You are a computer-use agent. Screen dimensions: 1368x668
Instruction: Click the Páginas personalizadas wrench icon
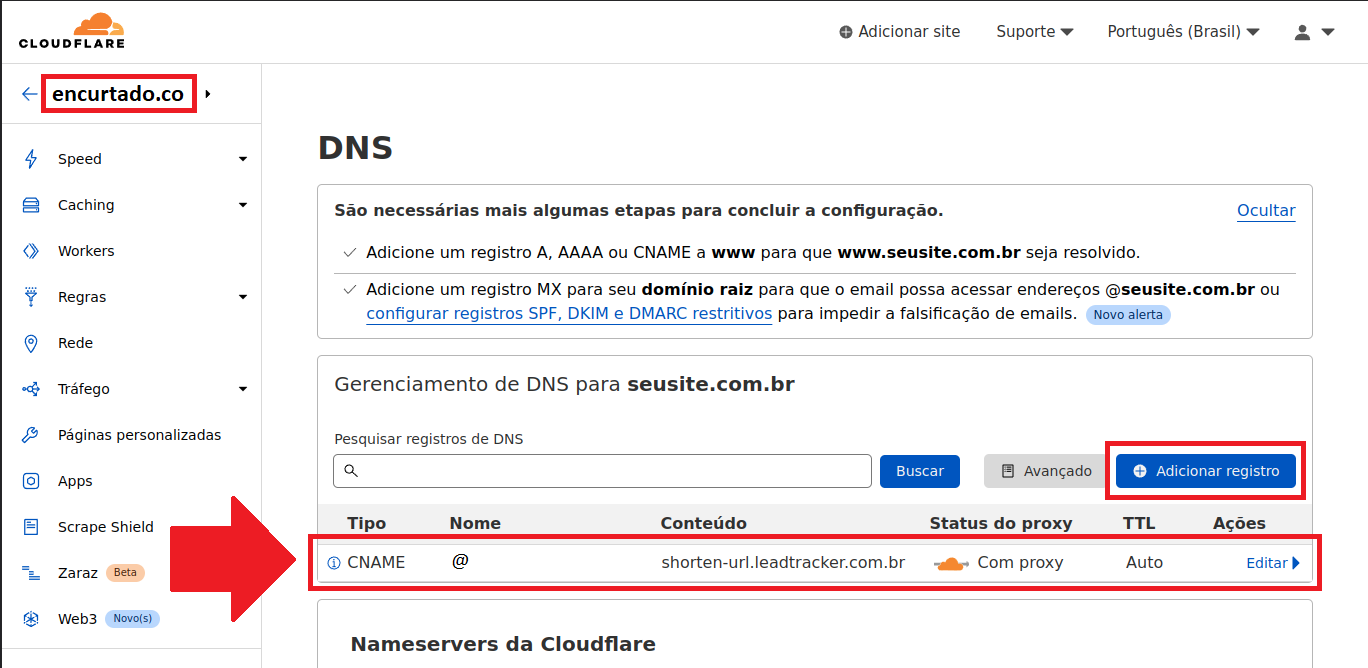(x=31, y=435)
